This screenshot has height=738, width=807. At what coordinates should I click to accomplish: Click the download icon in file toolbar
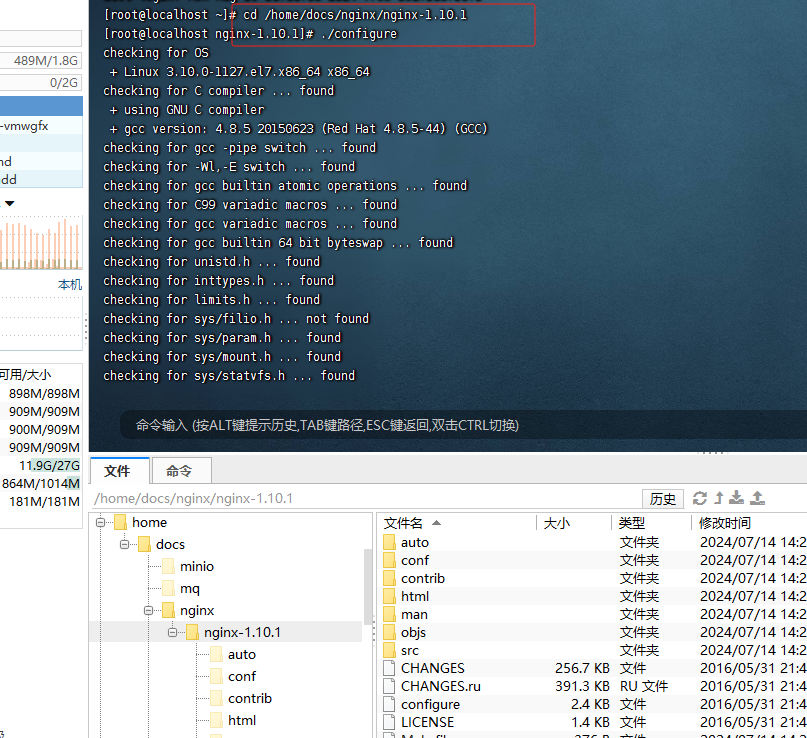[737, 498]
